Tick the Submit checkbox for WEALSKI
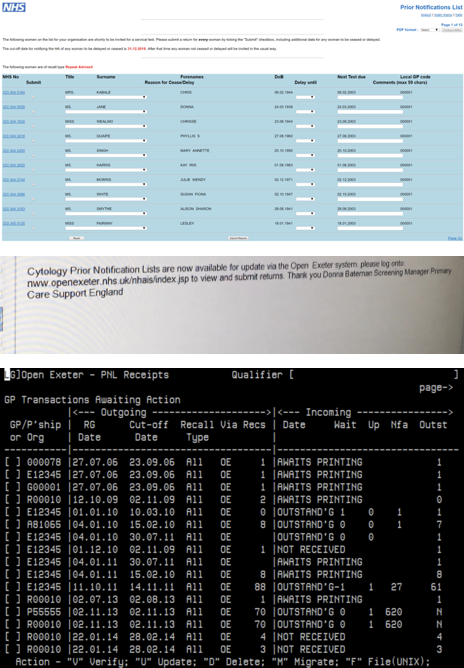The width and height of the screenshot is (464, 668). [x=33, y=127]
